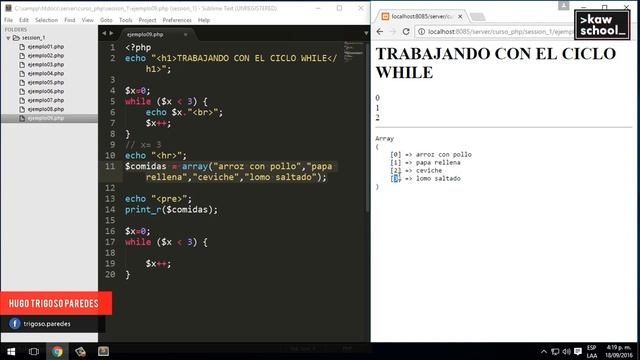Open a new browser tab
The height and width of the screenshot is (360, 640).
[477, 17]
